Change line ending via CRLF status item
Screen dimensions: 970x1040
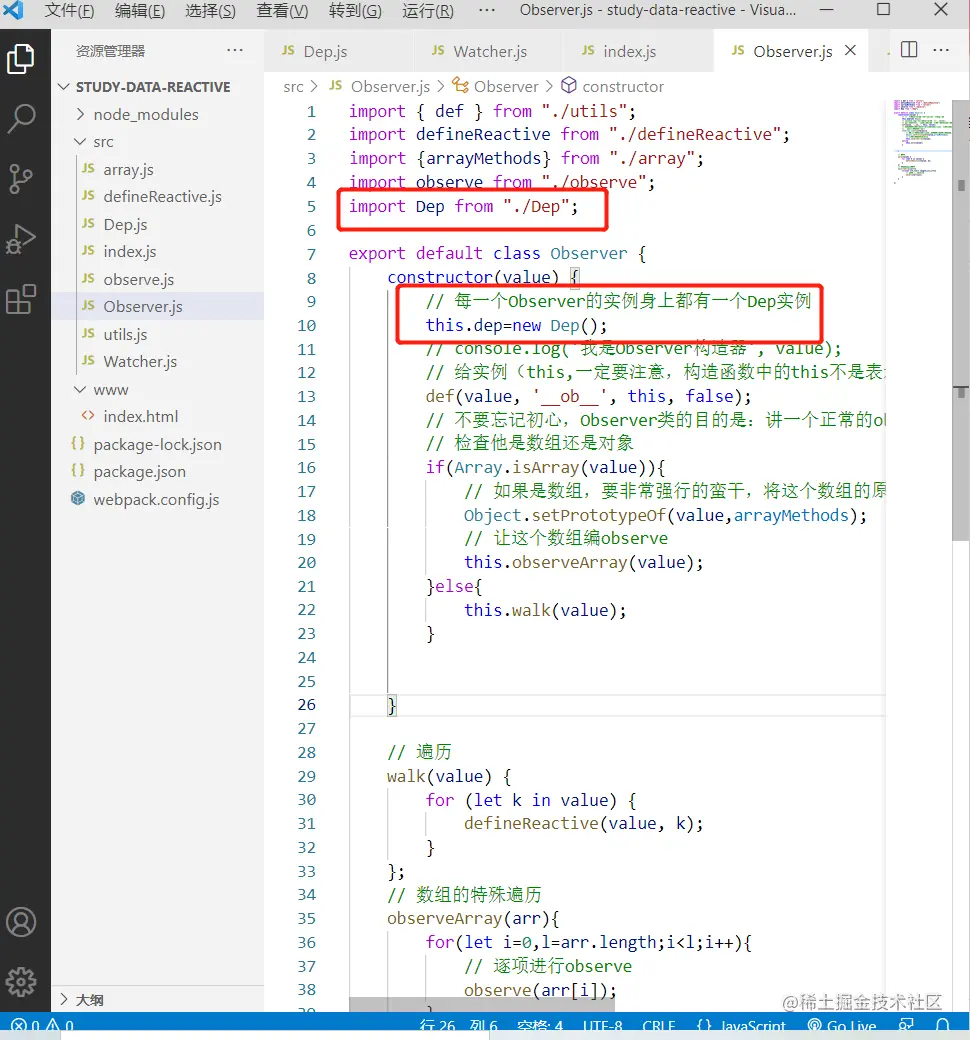(659, 1025)
